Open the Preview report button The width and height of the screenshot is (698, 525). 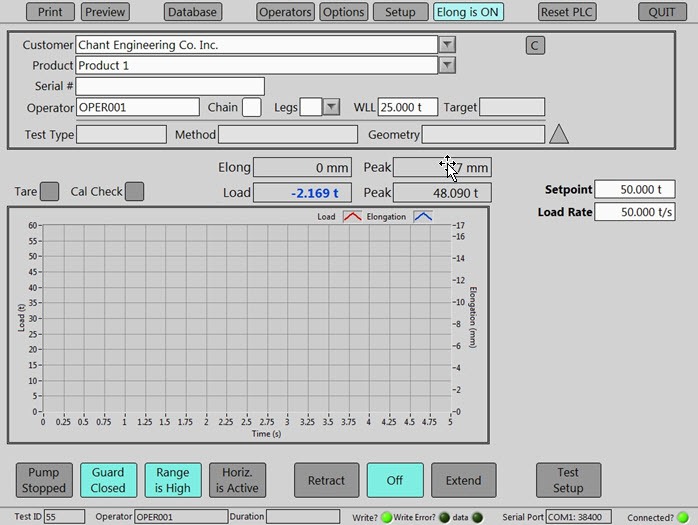(106, 12)
